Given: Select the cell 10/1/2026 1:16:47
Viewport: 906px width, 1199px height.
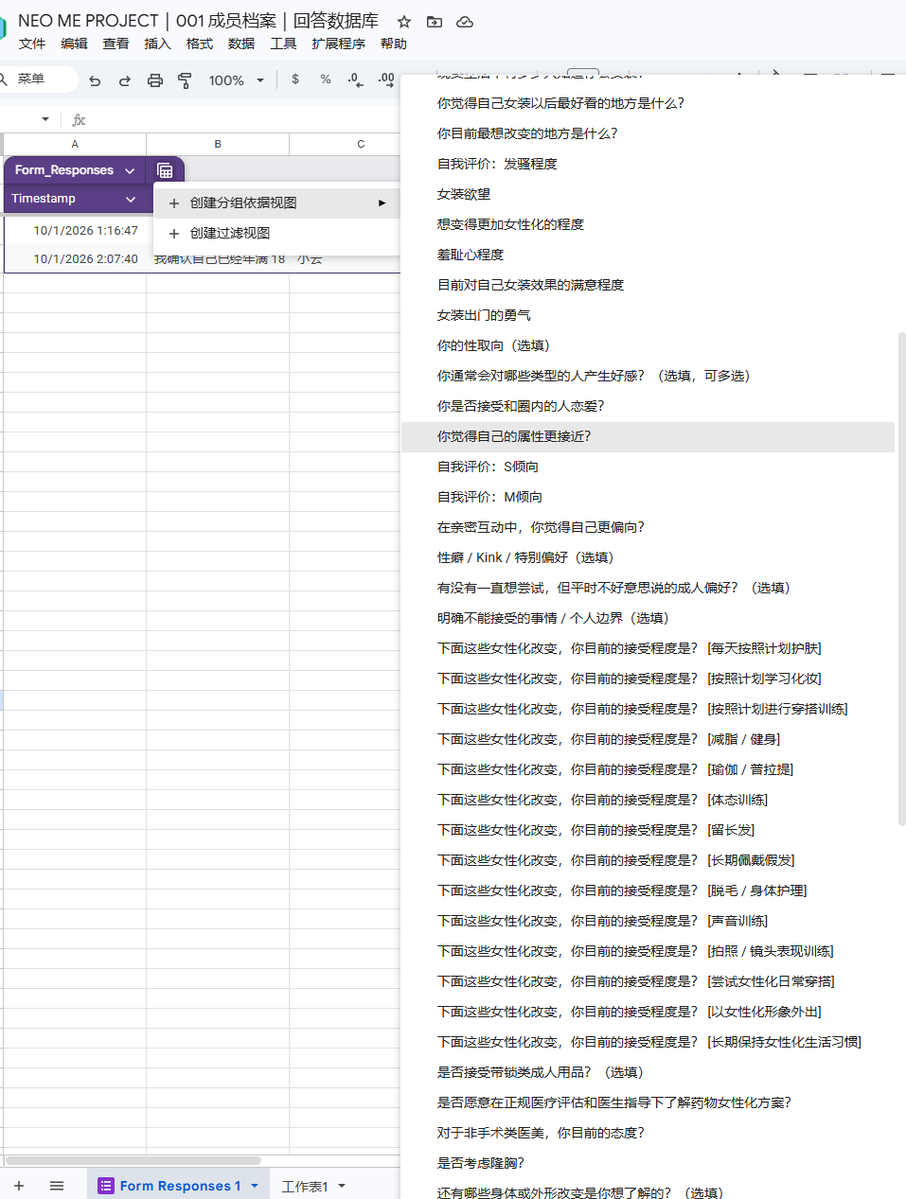Looking at the screenshot, I should (x=75, y=230).
